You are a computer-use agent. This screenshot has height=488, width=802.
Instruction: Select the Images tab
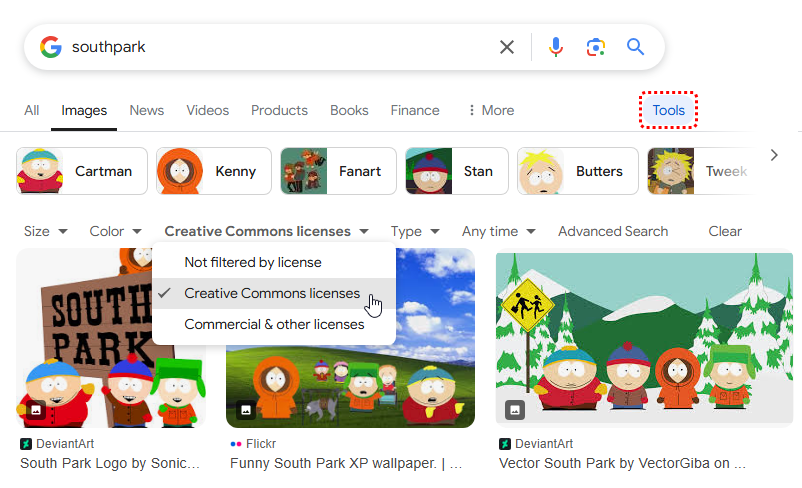click(x=84, y=110)
